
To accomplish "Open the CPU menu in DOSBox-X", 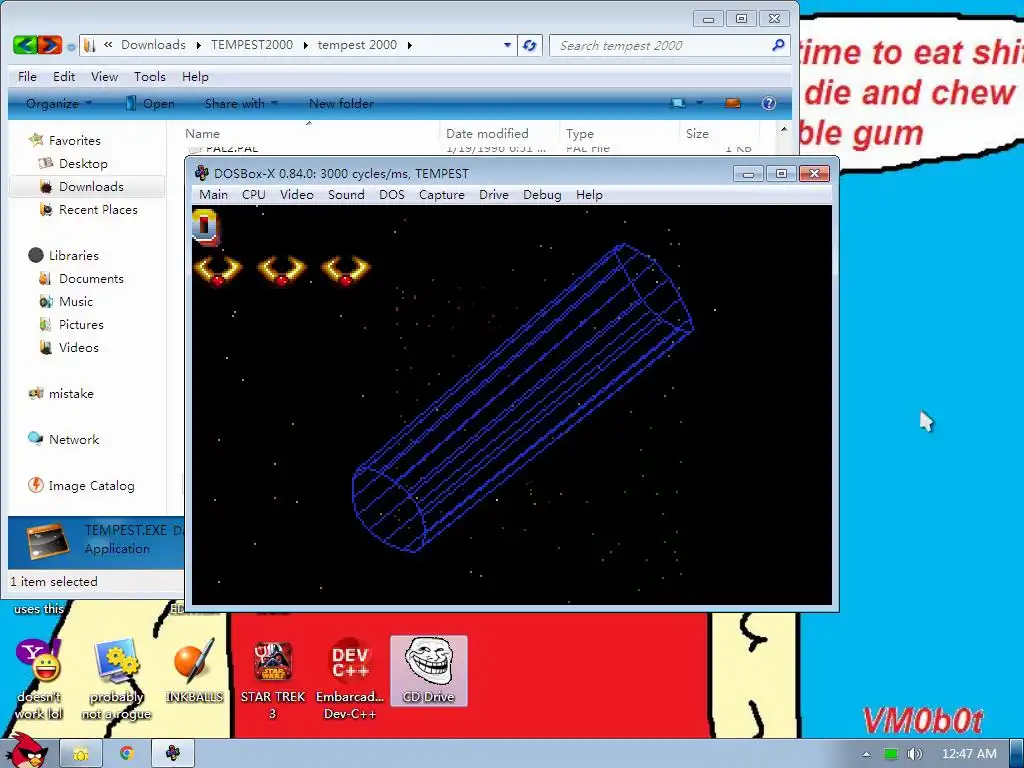I will pos(253,195).
